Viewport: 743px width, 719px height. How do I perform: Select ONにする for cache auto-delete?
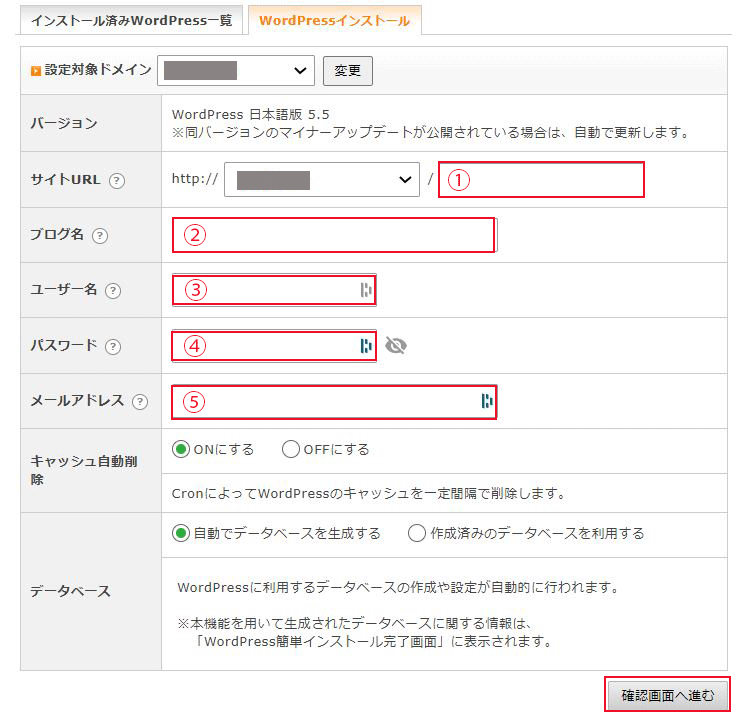(181, 450)
